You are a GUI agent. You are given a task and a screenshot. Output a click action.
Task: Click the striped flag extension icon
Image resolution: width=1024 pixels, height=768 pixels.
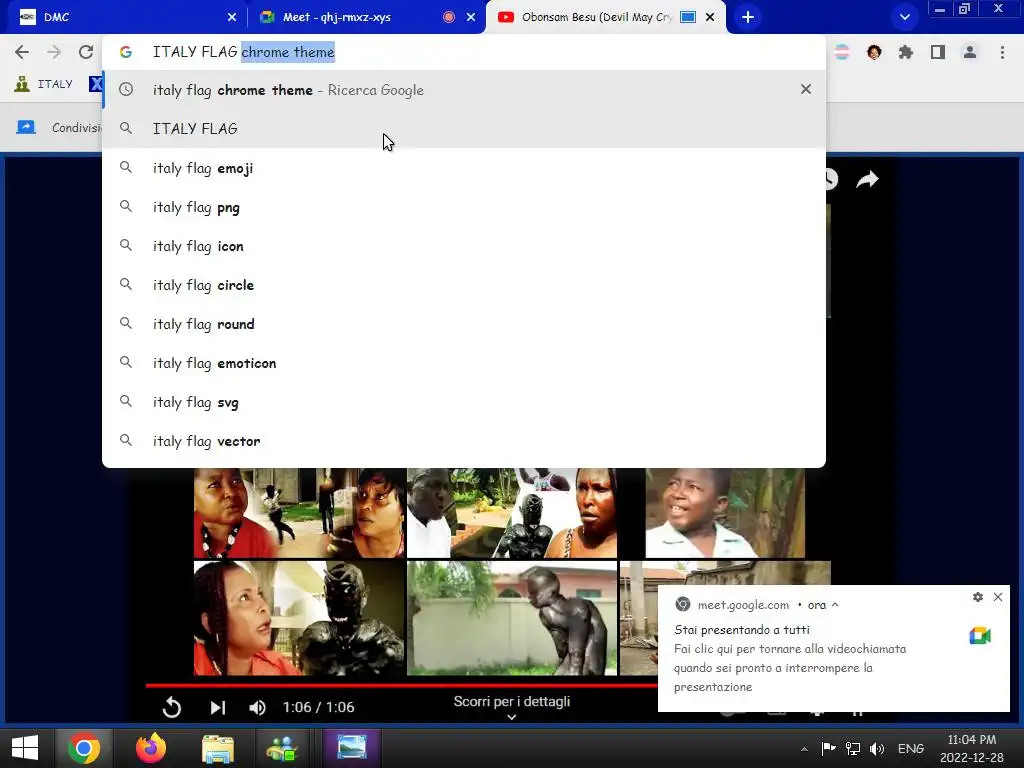pyautogui.click(x=842, y=52)
